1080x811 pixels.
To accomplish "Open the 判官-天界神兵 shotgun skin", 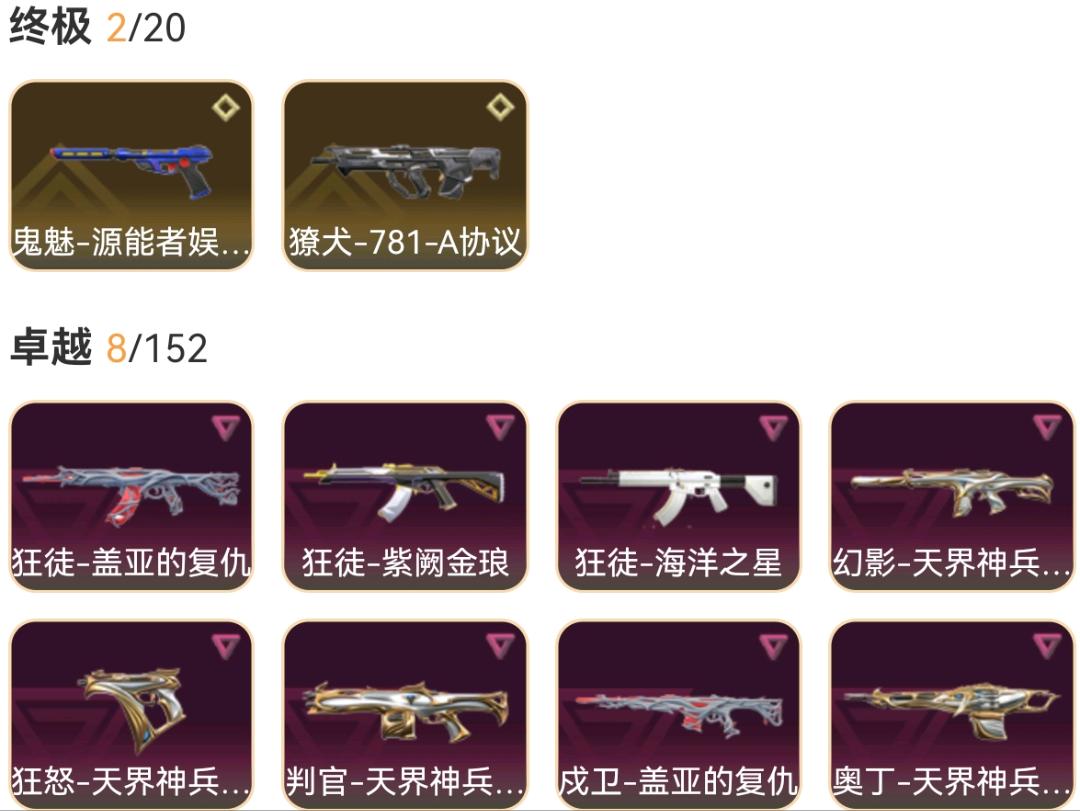I will click(405, 715).
